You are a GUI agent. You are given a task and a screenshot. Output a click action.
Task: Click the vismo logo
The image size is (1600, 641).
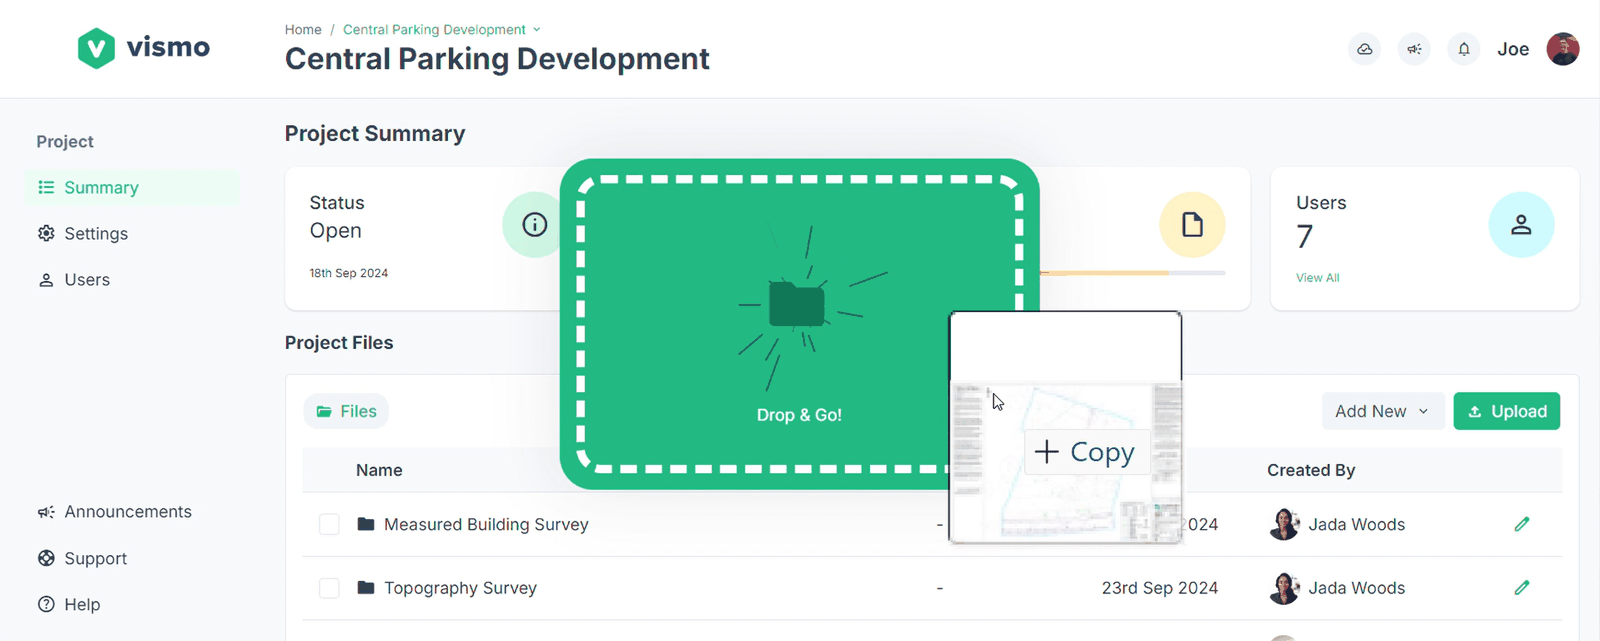point(144,48)
